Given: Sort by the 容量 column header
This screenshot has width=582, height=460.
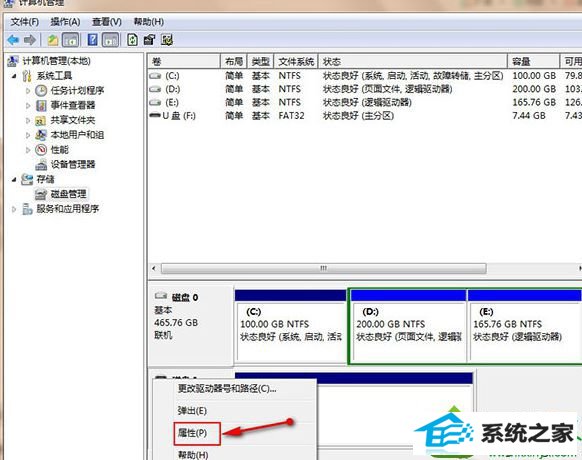Looking at the screenshot, I should coord(534,61).
